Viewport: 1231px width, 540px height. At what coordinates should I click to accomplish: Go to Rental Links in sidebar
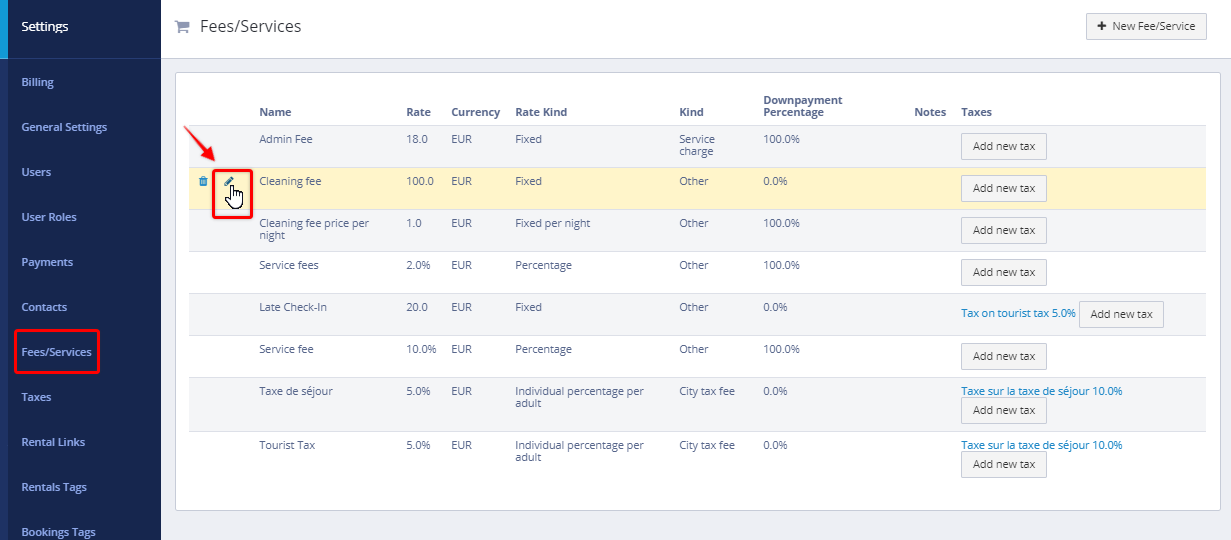(x=53, y=442)
